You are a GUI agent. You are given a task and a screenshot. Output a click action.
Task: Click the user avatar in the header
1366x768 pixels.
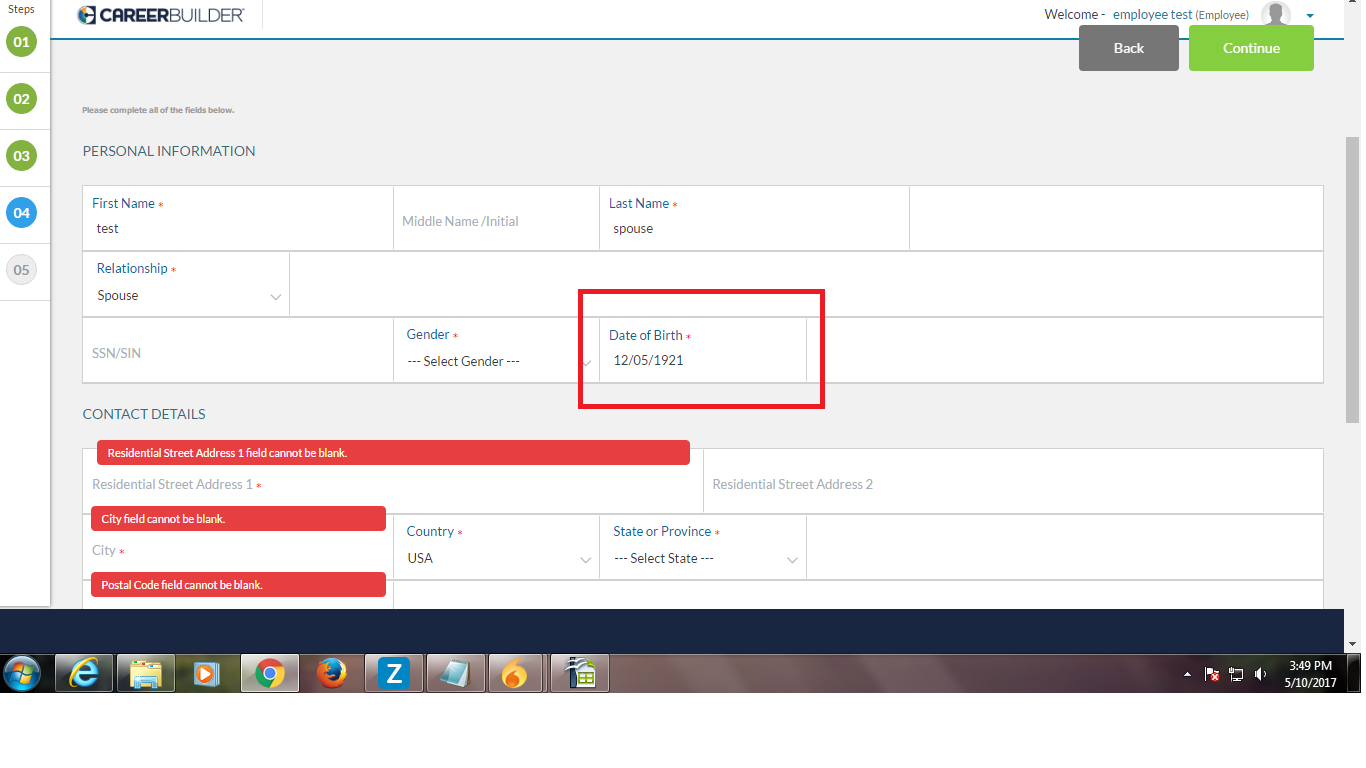click(x=1274, y=14)
